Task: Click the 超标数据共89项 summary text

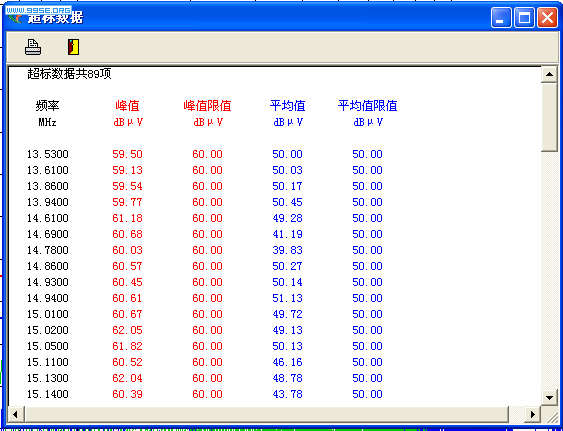Action: click(69, 74)
